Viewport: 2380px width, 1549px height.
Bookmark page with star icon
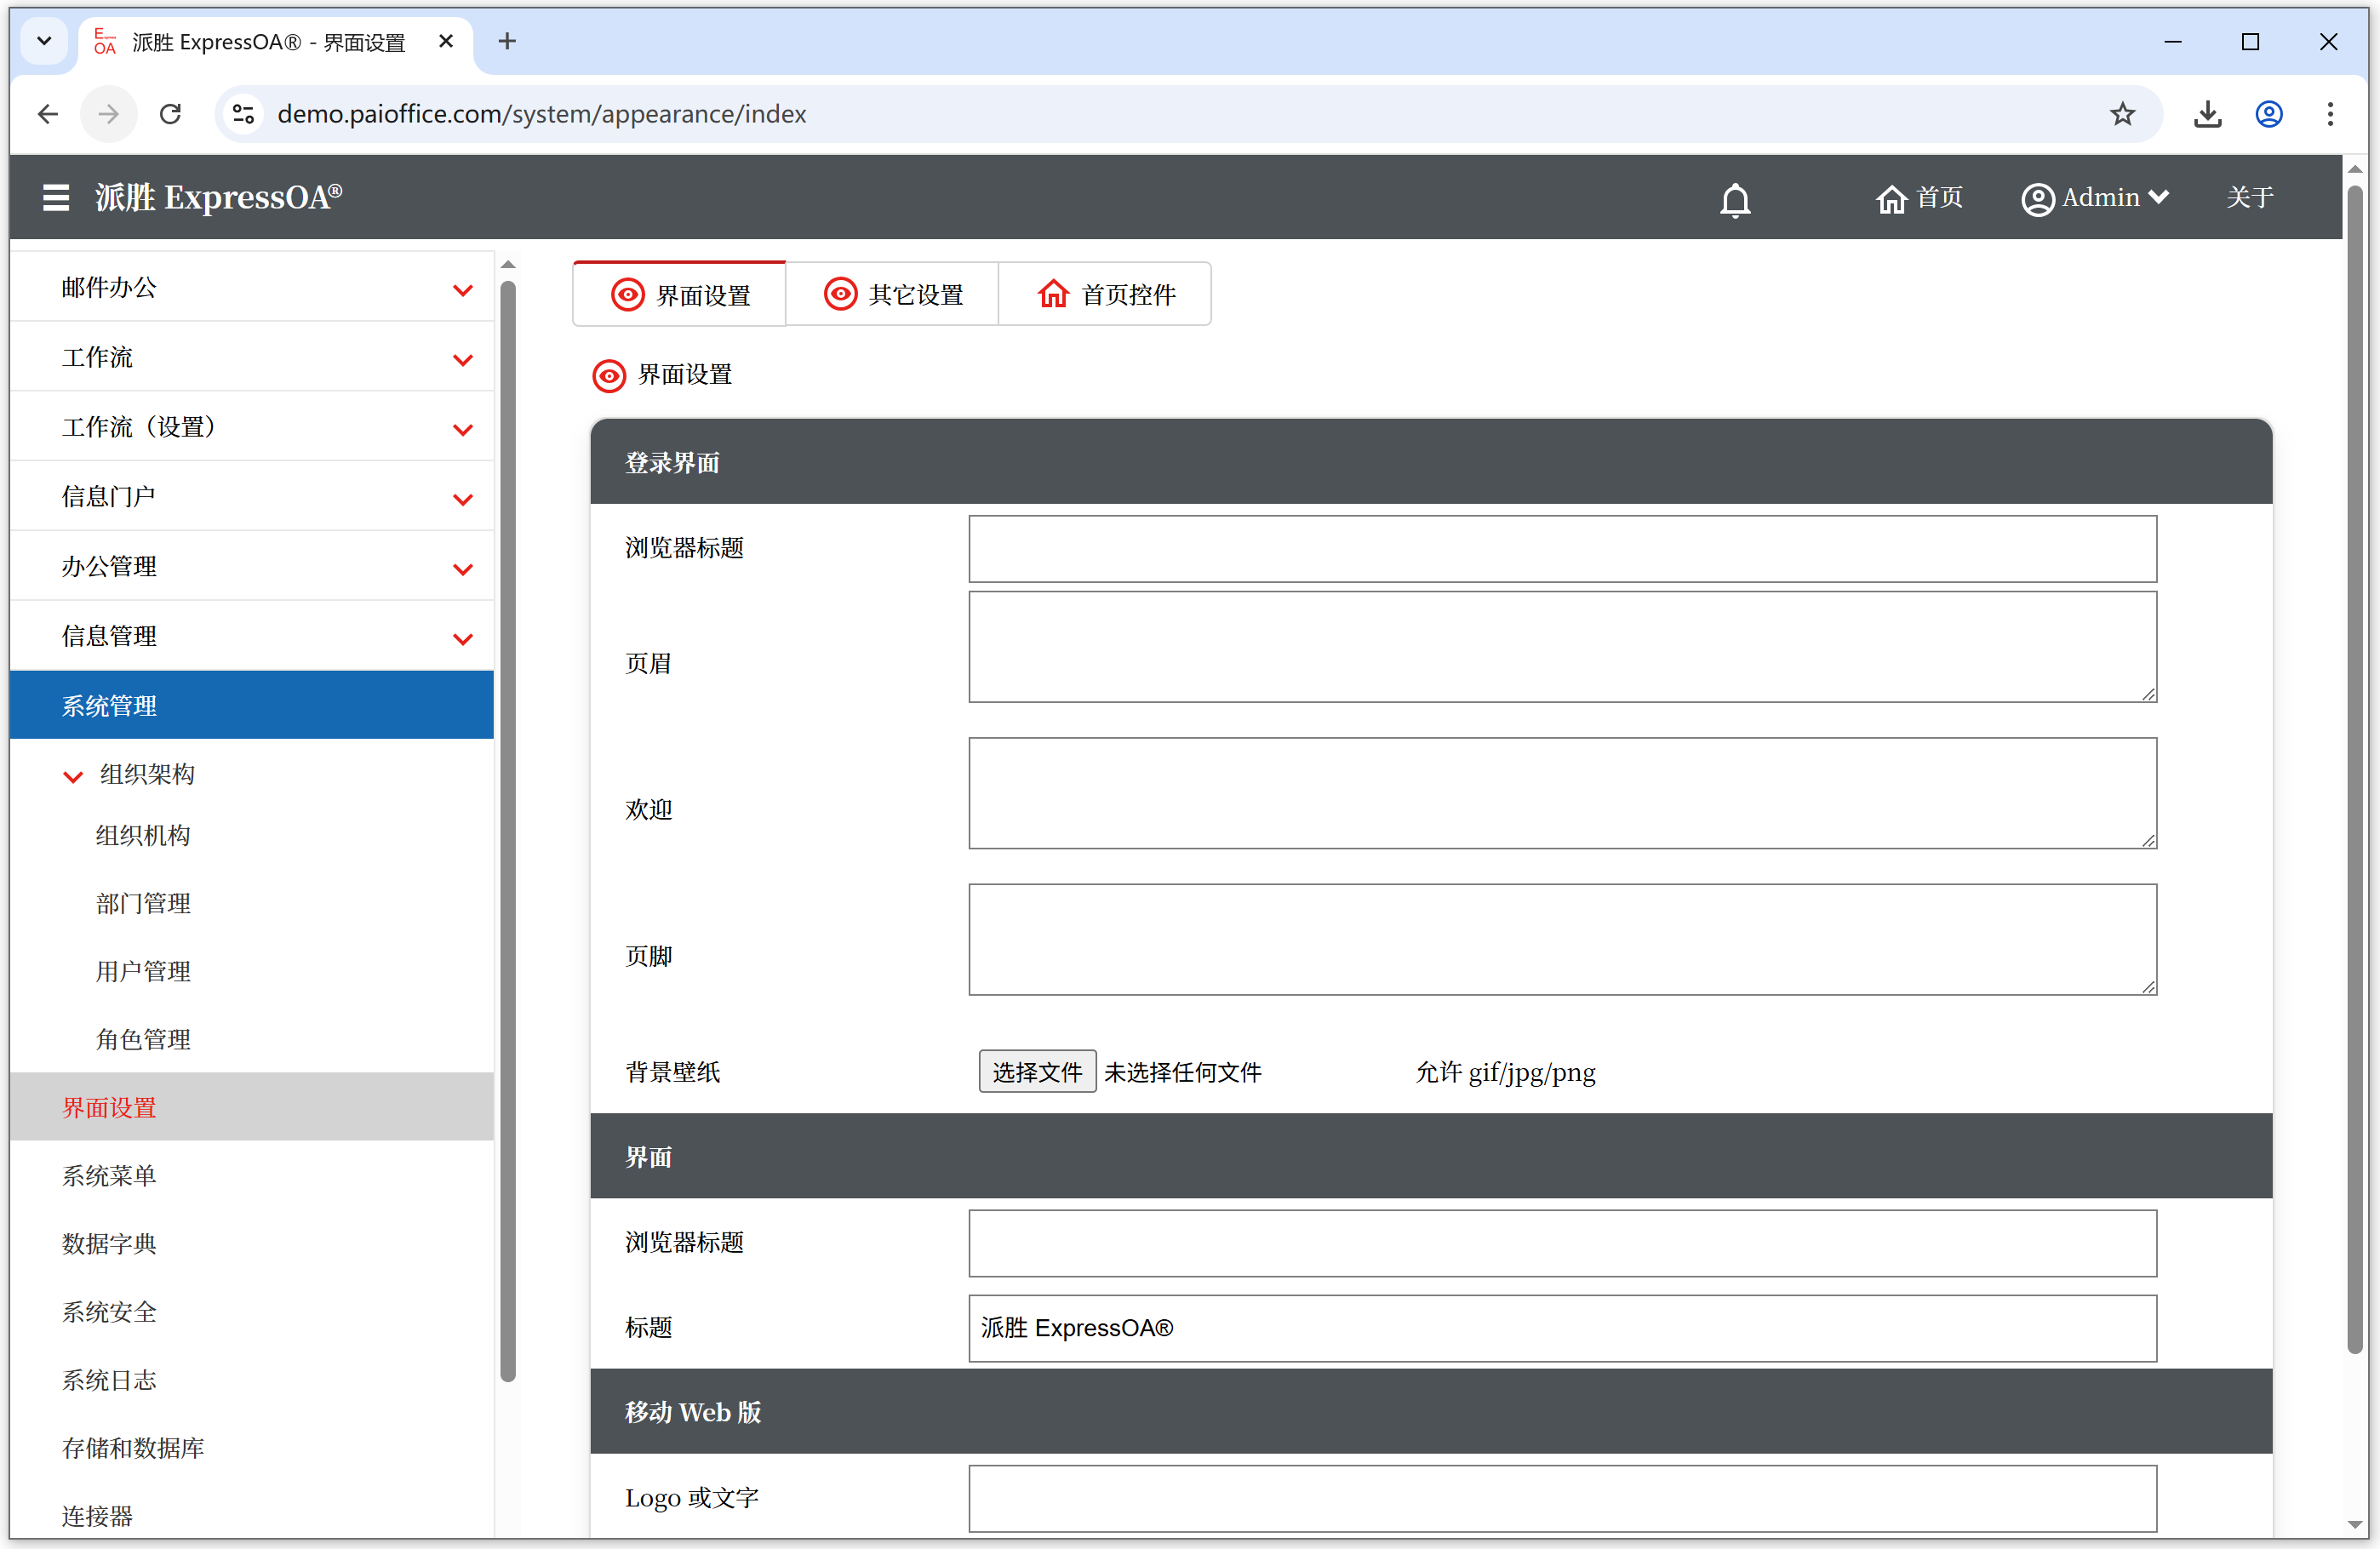pos(2122,114)
